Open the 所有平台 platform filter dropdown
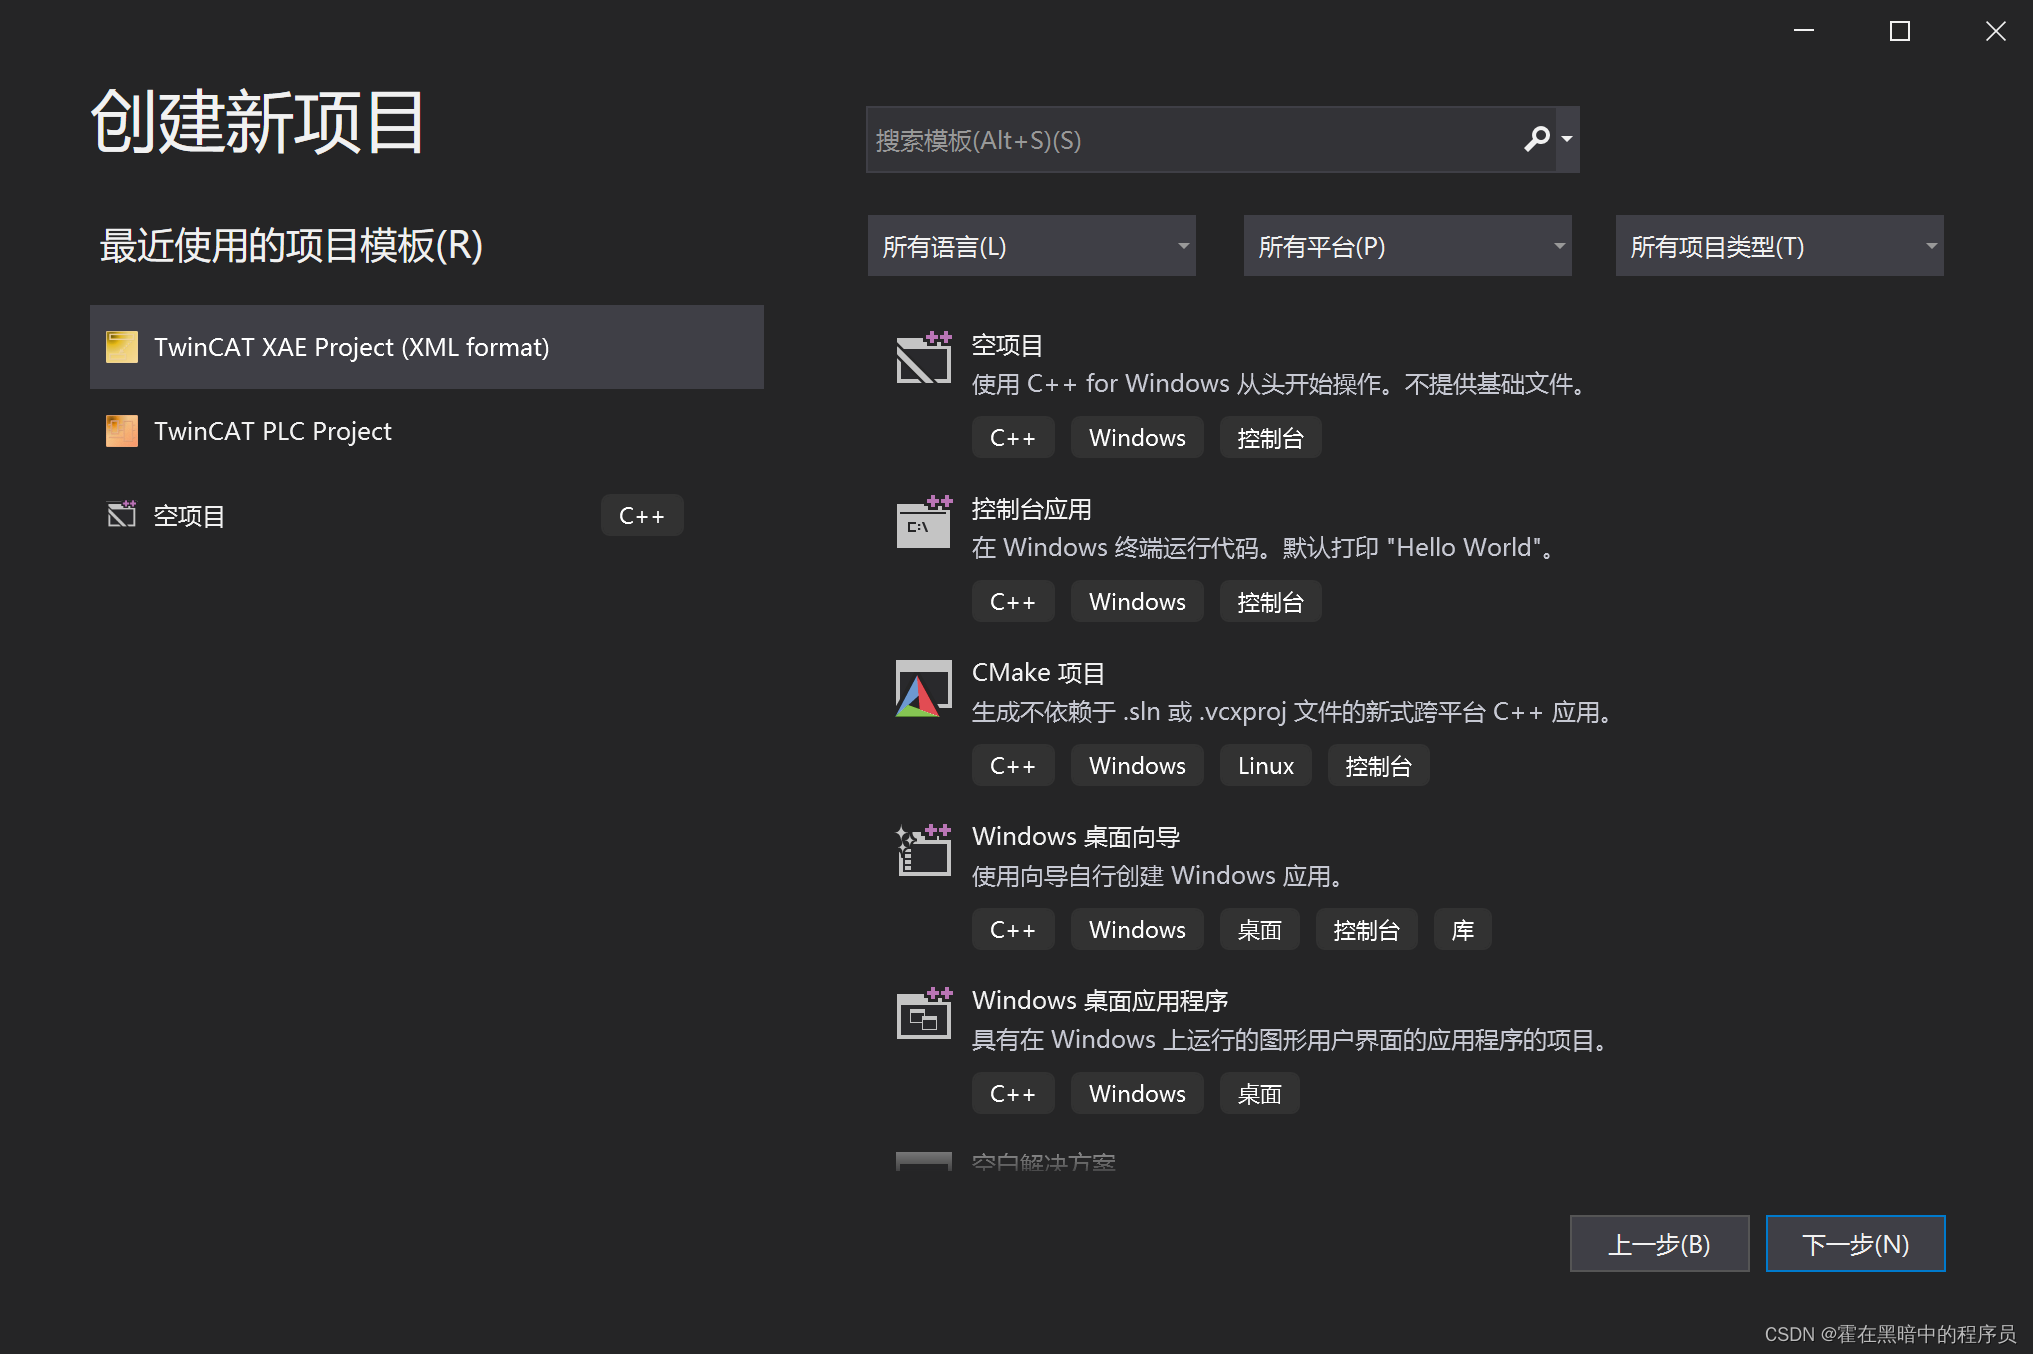Viewport: 2033px width, 1354px height. click(x=1407, y=246)
